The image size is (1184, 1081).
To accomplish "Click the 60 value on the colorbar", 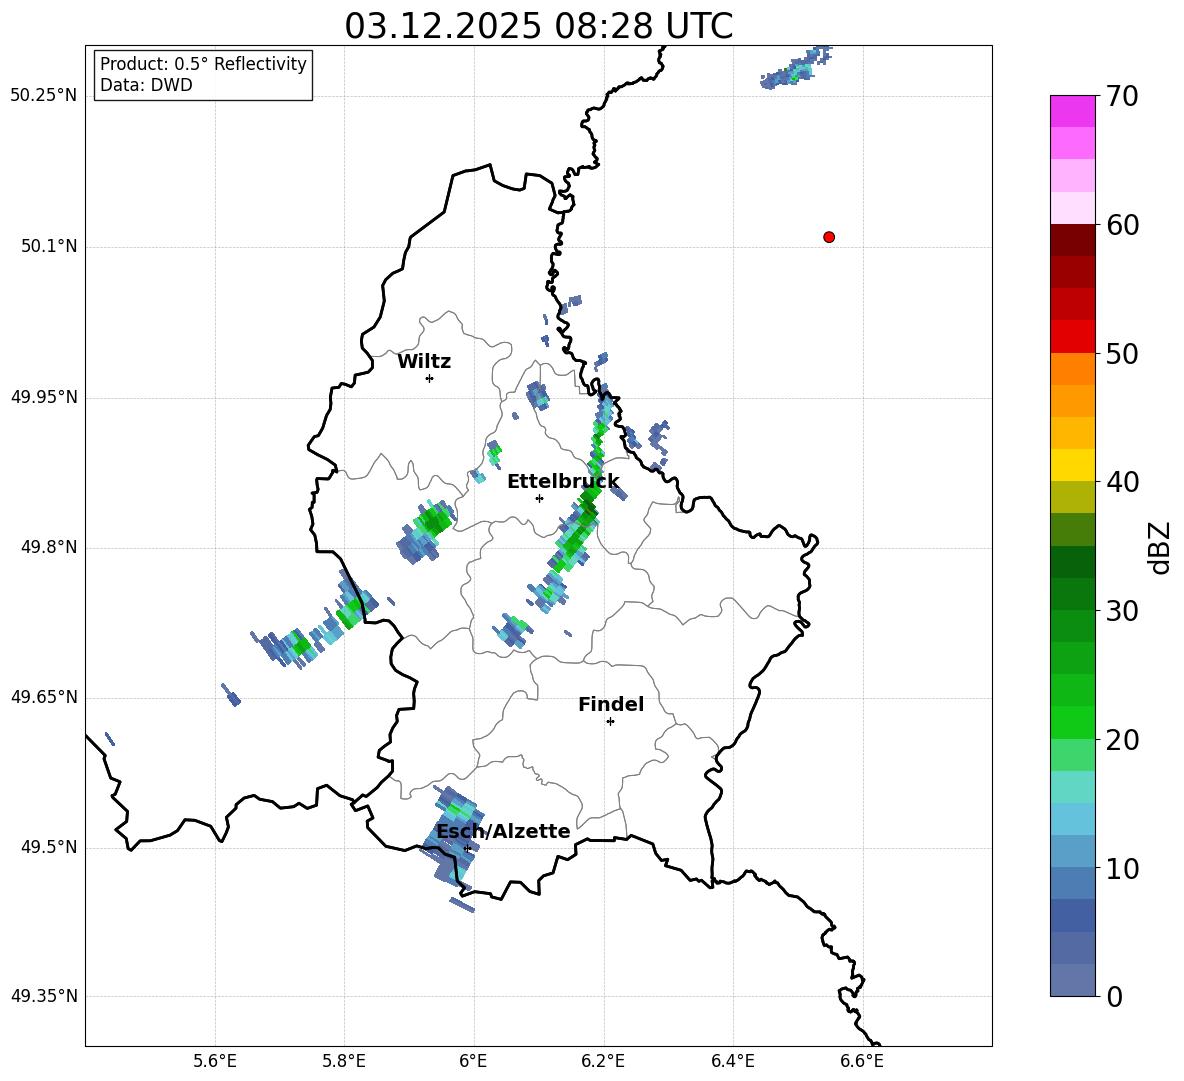I will pos(1122,225).
